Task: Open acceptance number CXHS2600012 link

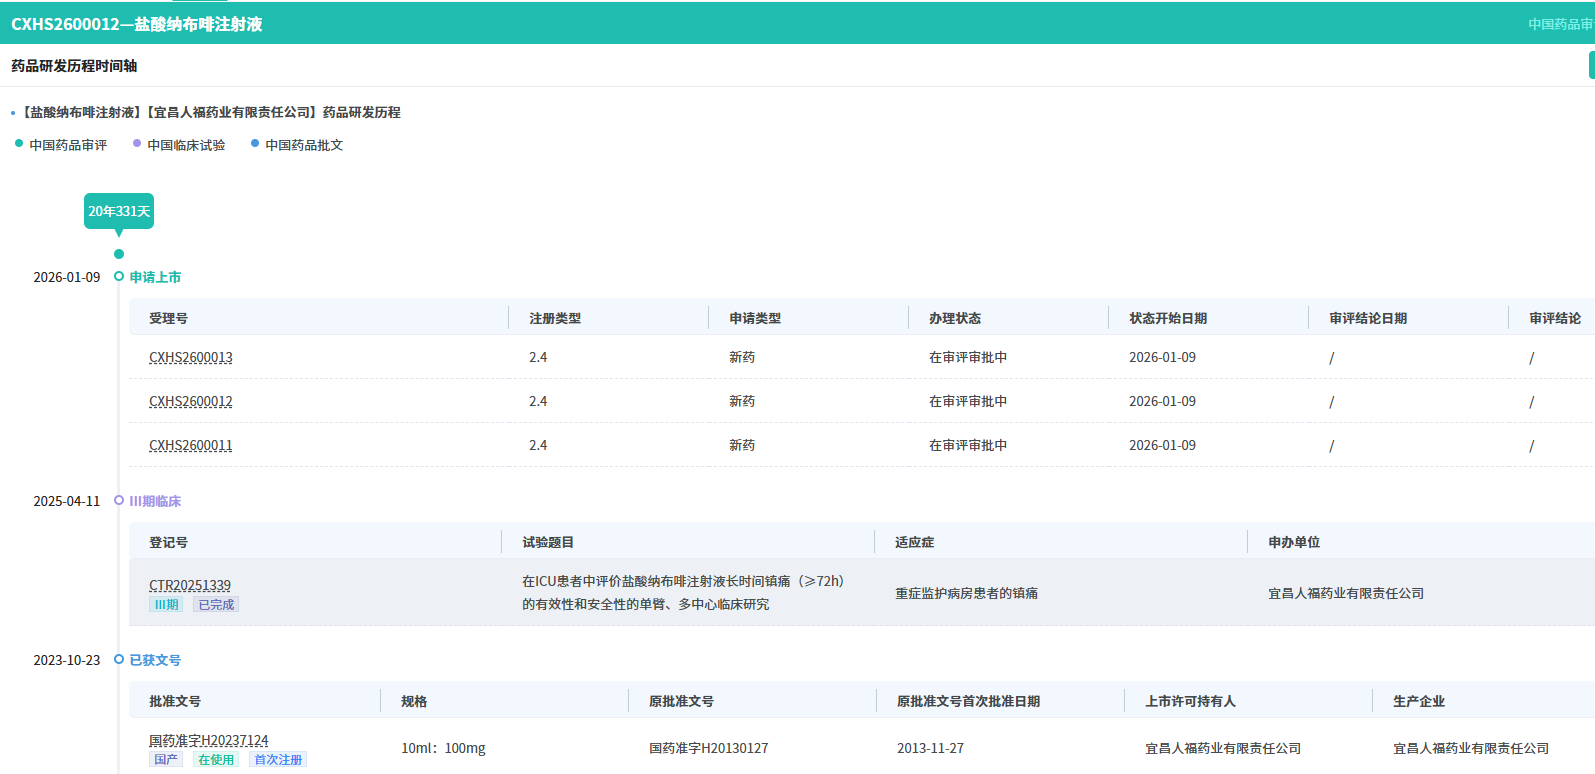Action: click(191, 401)
